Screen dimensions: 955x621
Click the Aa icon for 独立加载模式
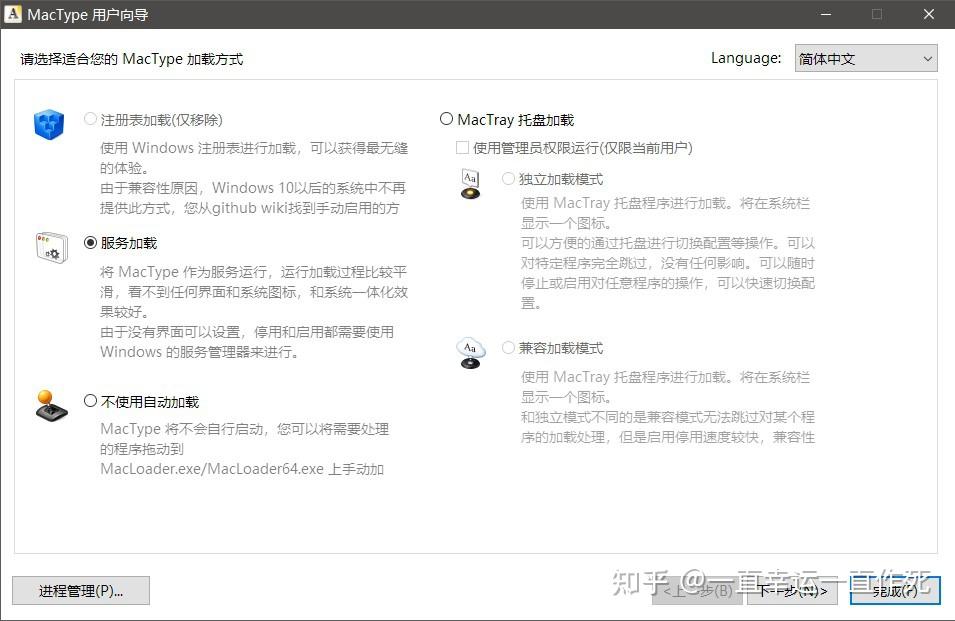pos(470,186)
